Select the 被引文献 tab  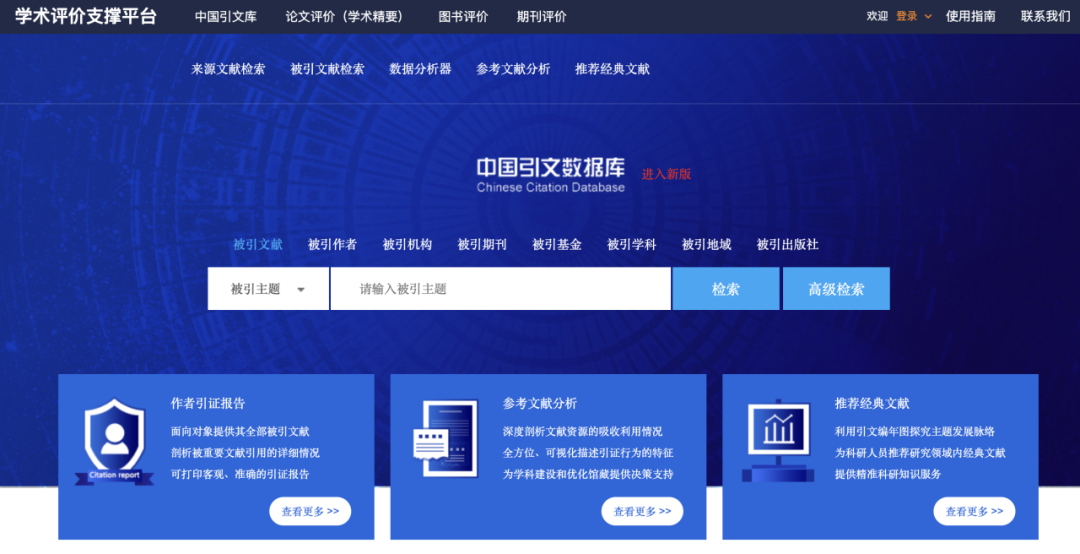(x=258, y=245)
